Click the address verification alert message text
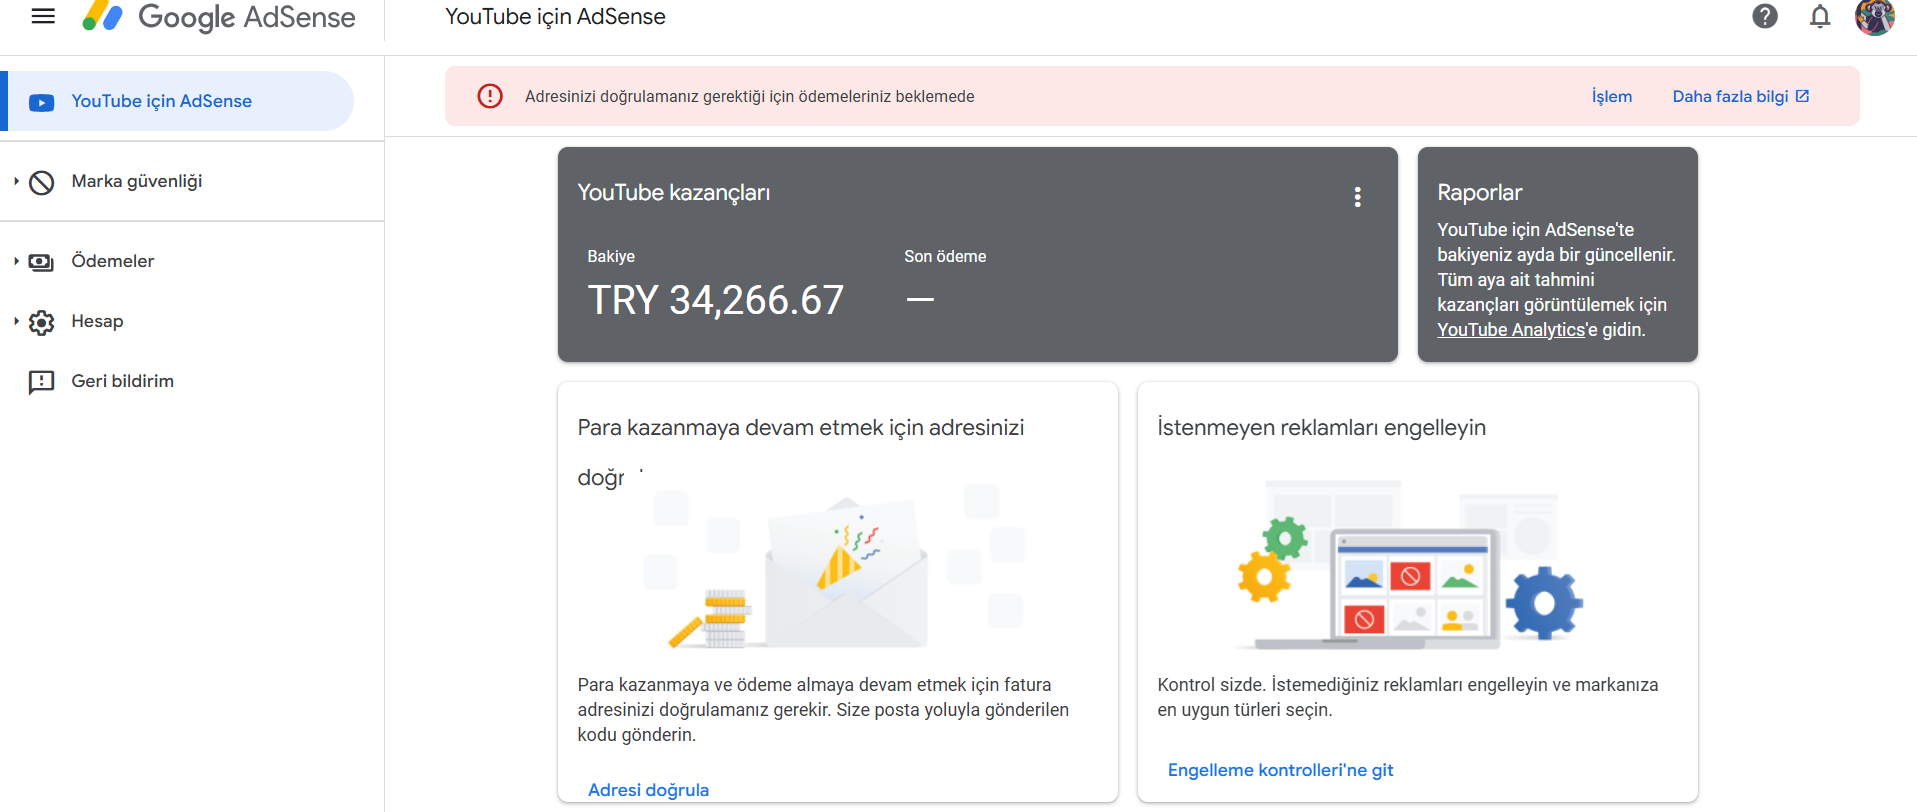Viewport: 1917px width, 812px height. tap(750, 96)
